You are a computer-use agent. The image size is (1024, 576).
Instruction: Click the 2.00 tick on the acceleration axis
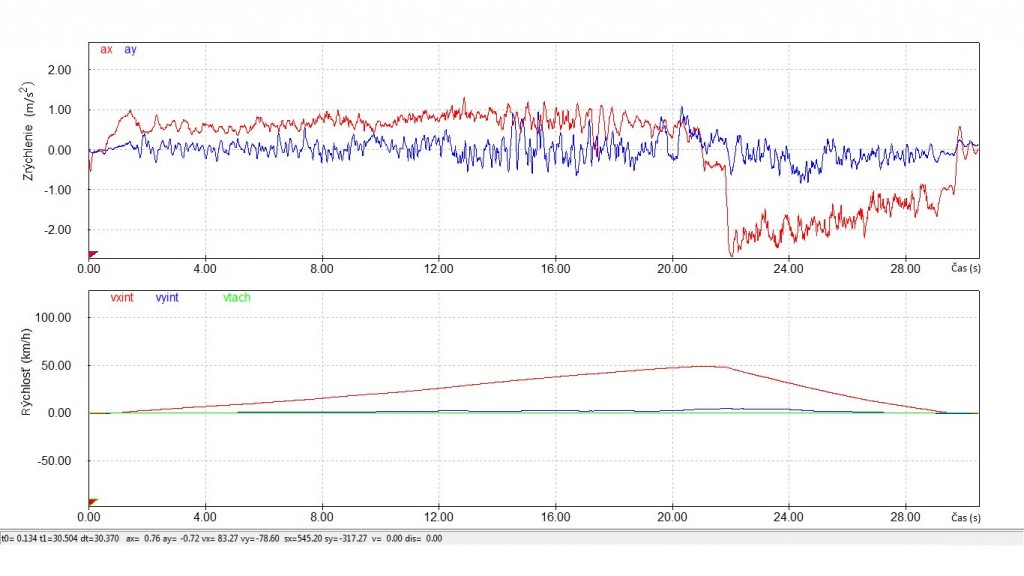(x=59, y=71)
